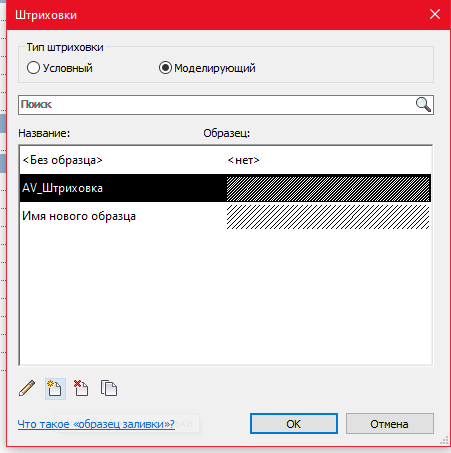Click the AV_Штриховка hatch preview swatch
This screenshot has width=451, height=453.
pyautogui.click(x=328, y=189)
